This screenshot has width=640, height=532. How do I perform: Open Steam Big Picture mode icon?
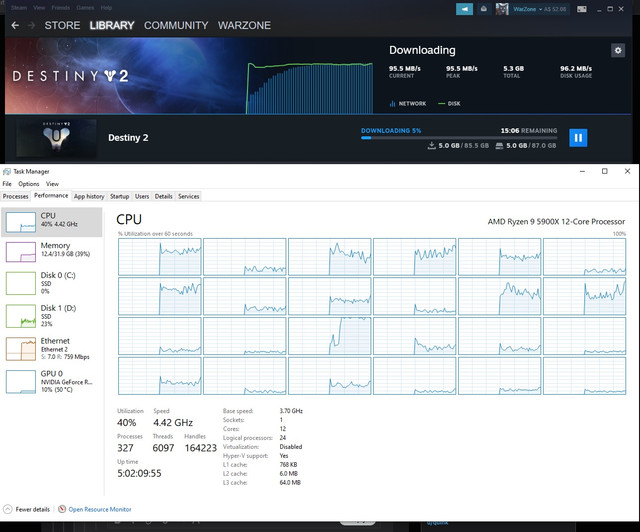point(582,9)
